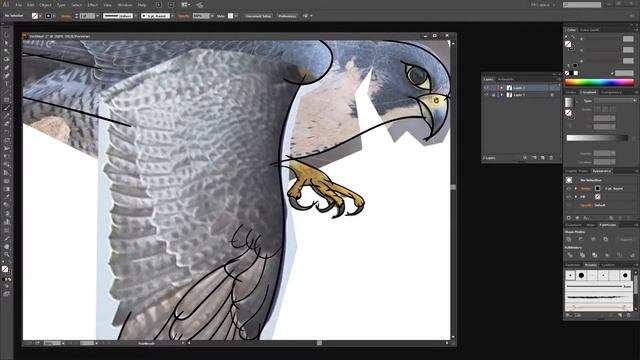Open the Effect menu
The width and height of the screenshot is (640, 360).
93,5
